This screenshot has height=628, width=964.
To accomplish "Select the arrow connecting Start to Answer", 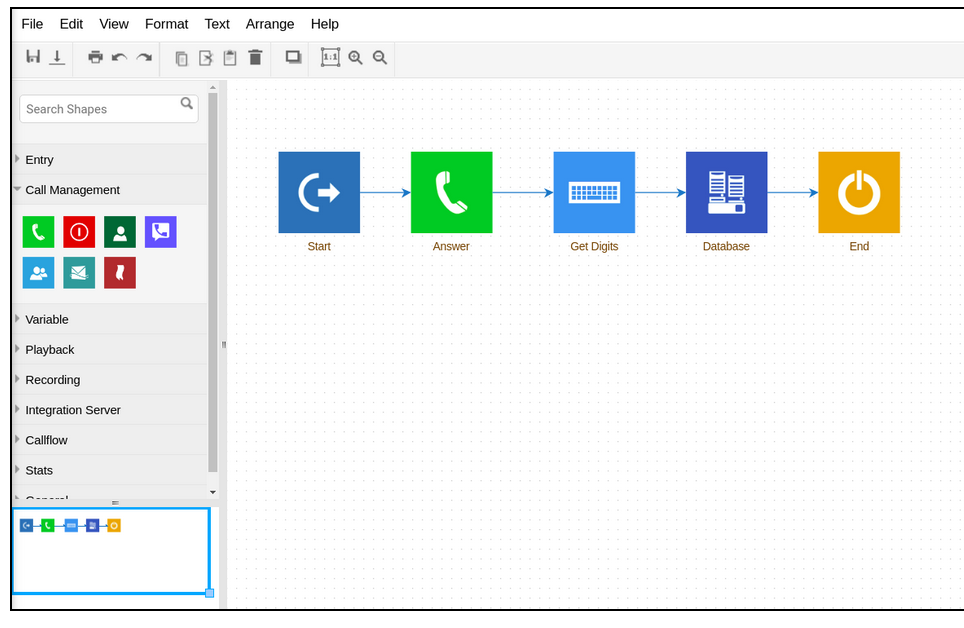I will 385,193.
